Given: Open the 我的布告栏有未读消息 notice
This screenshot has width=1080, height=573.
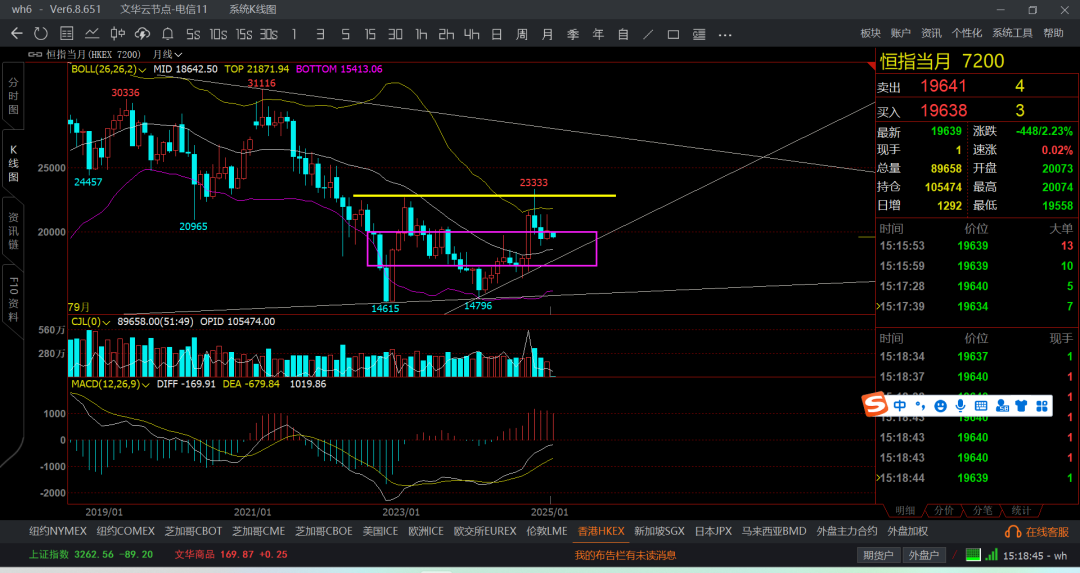Looking at the screenshot, I should (625, 555).
